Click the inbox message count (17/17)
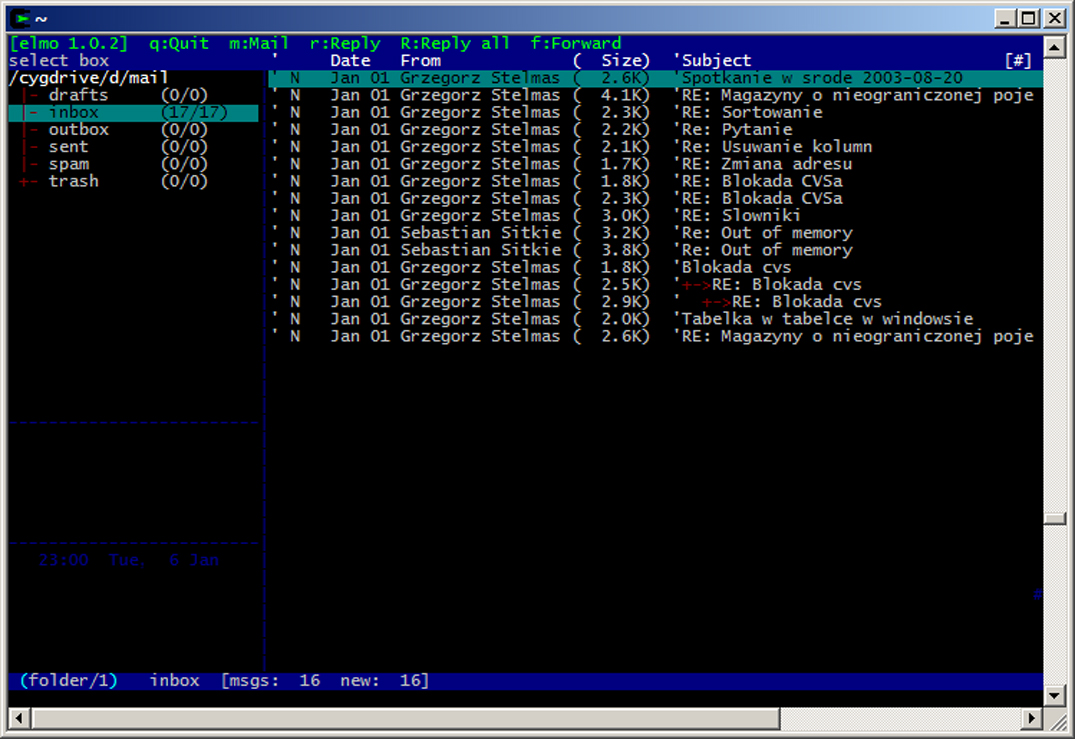1075x739 pixels. (x=194, y=112)
